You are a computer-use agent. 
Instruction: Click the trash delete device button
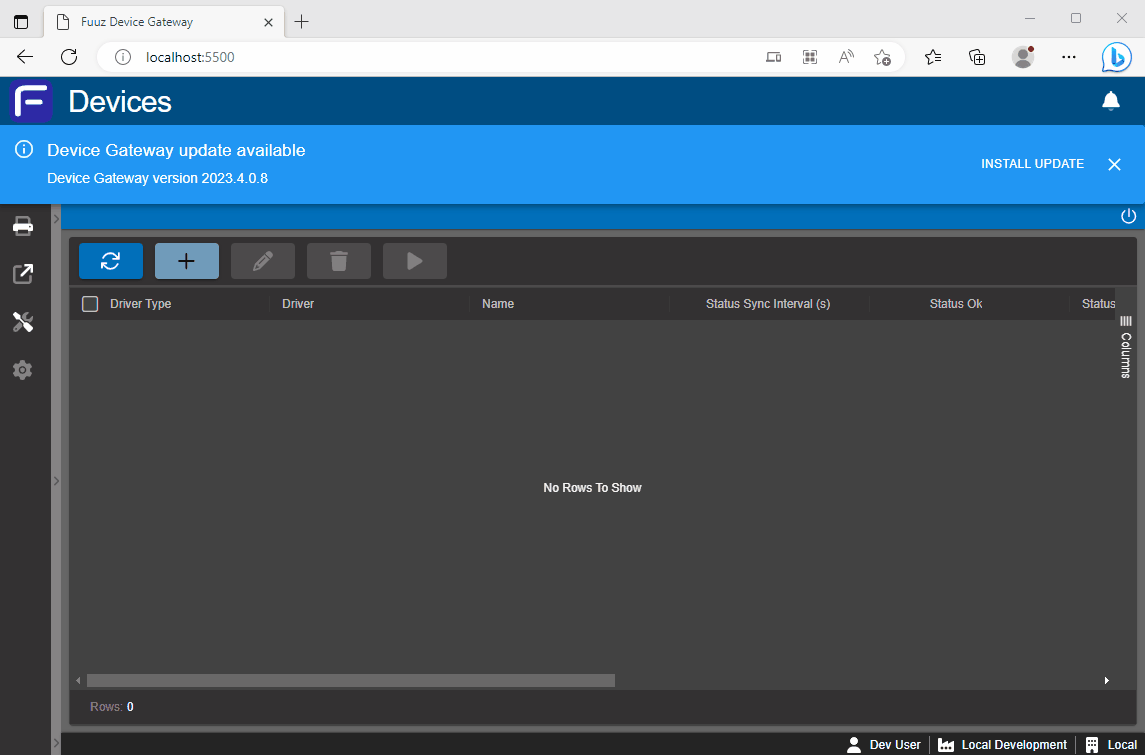click(339, 261)
